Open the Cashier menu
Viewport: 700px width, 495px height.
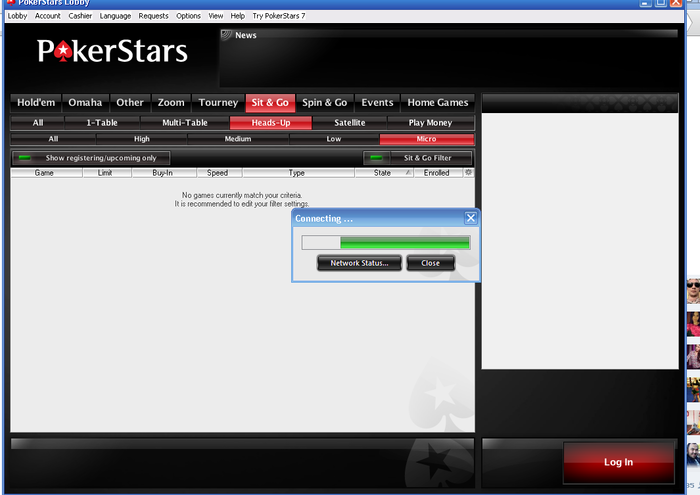tap(80, 16)
